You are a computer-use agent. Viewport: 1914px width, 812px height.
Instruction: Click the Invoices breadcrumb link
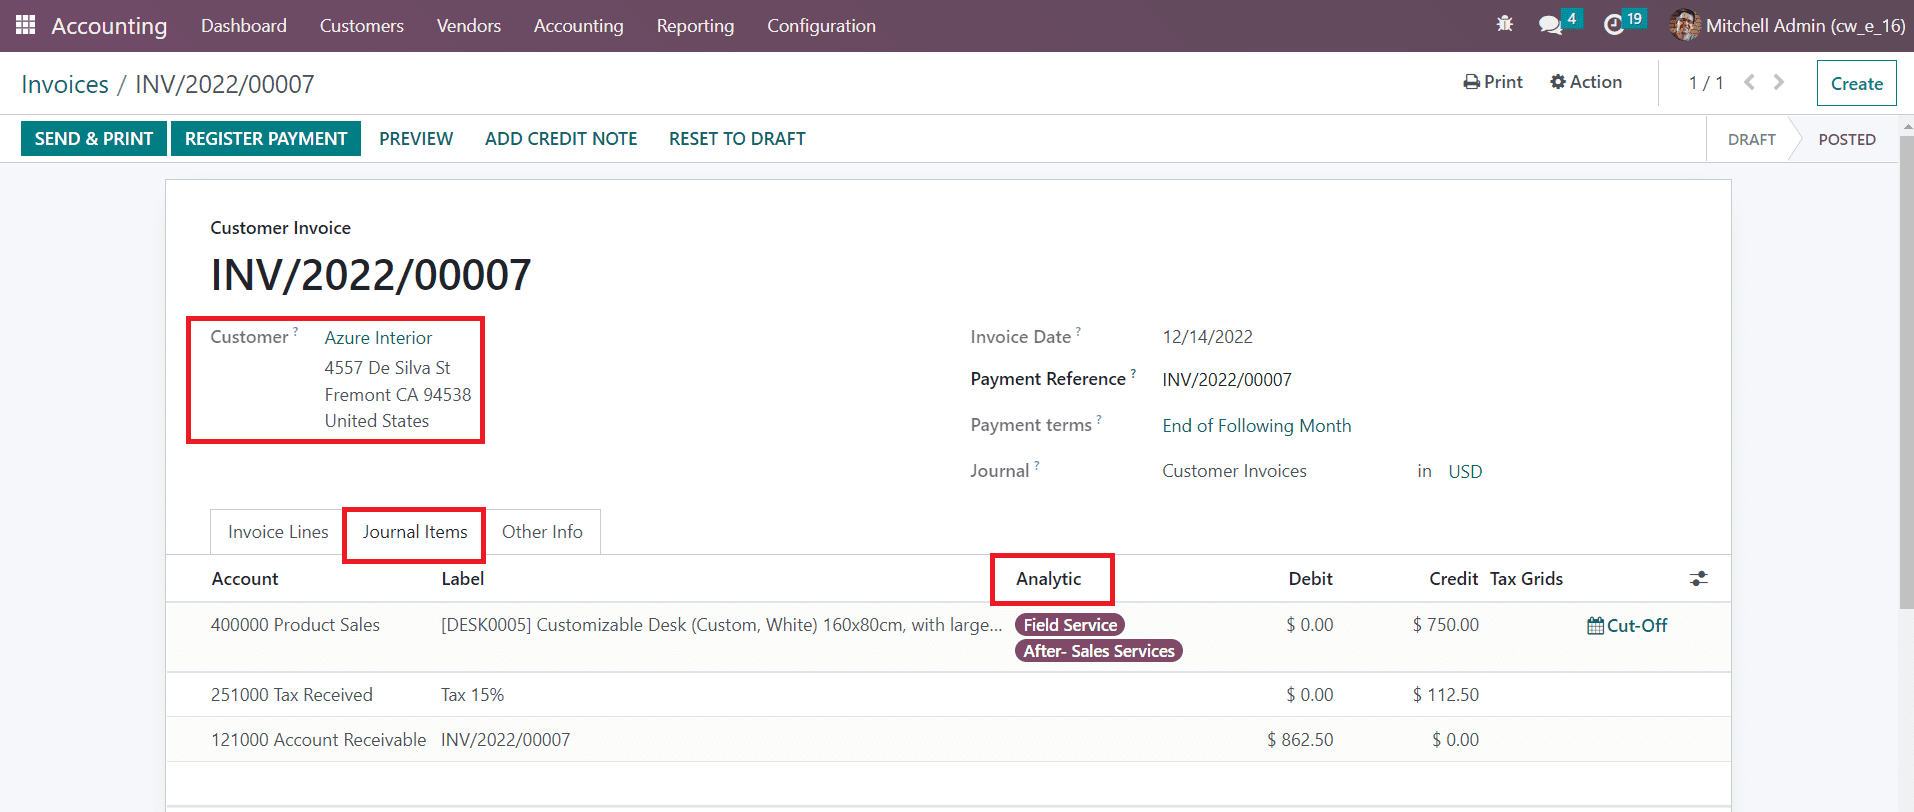click(x=65, y=85)
